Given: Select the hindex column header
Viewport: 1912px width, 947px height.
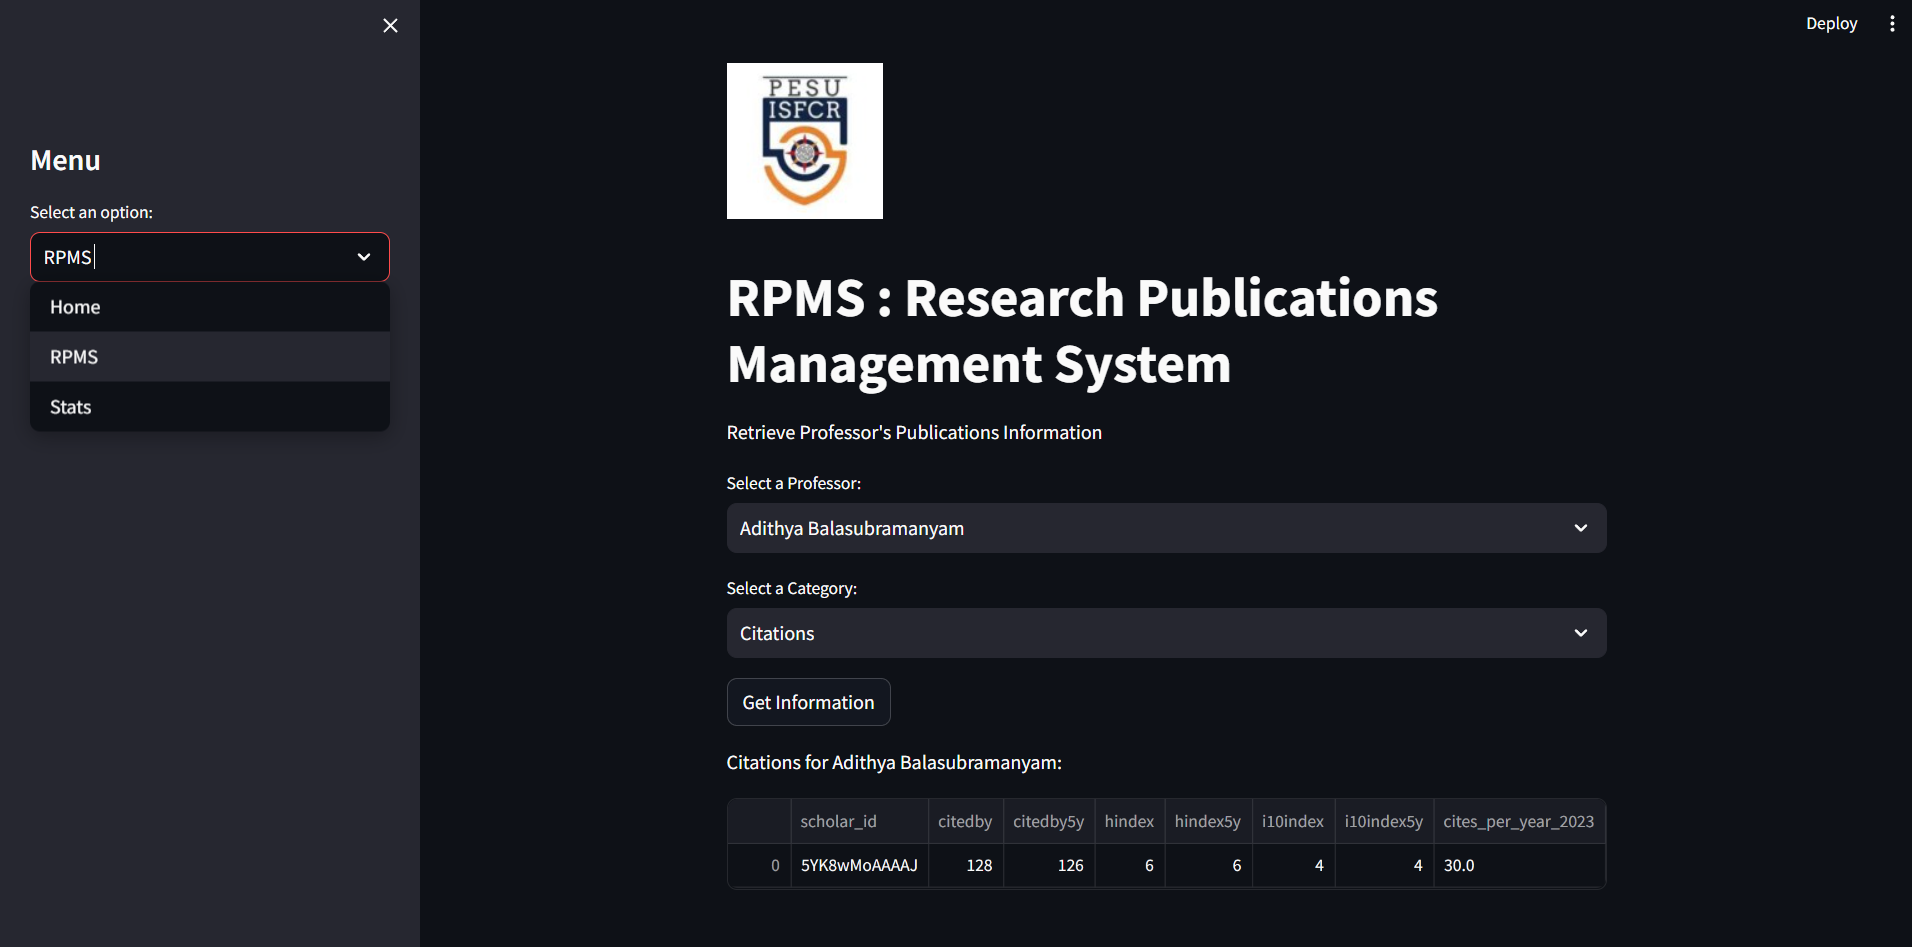Looking at the screenshot, I should pos(1129,821).
